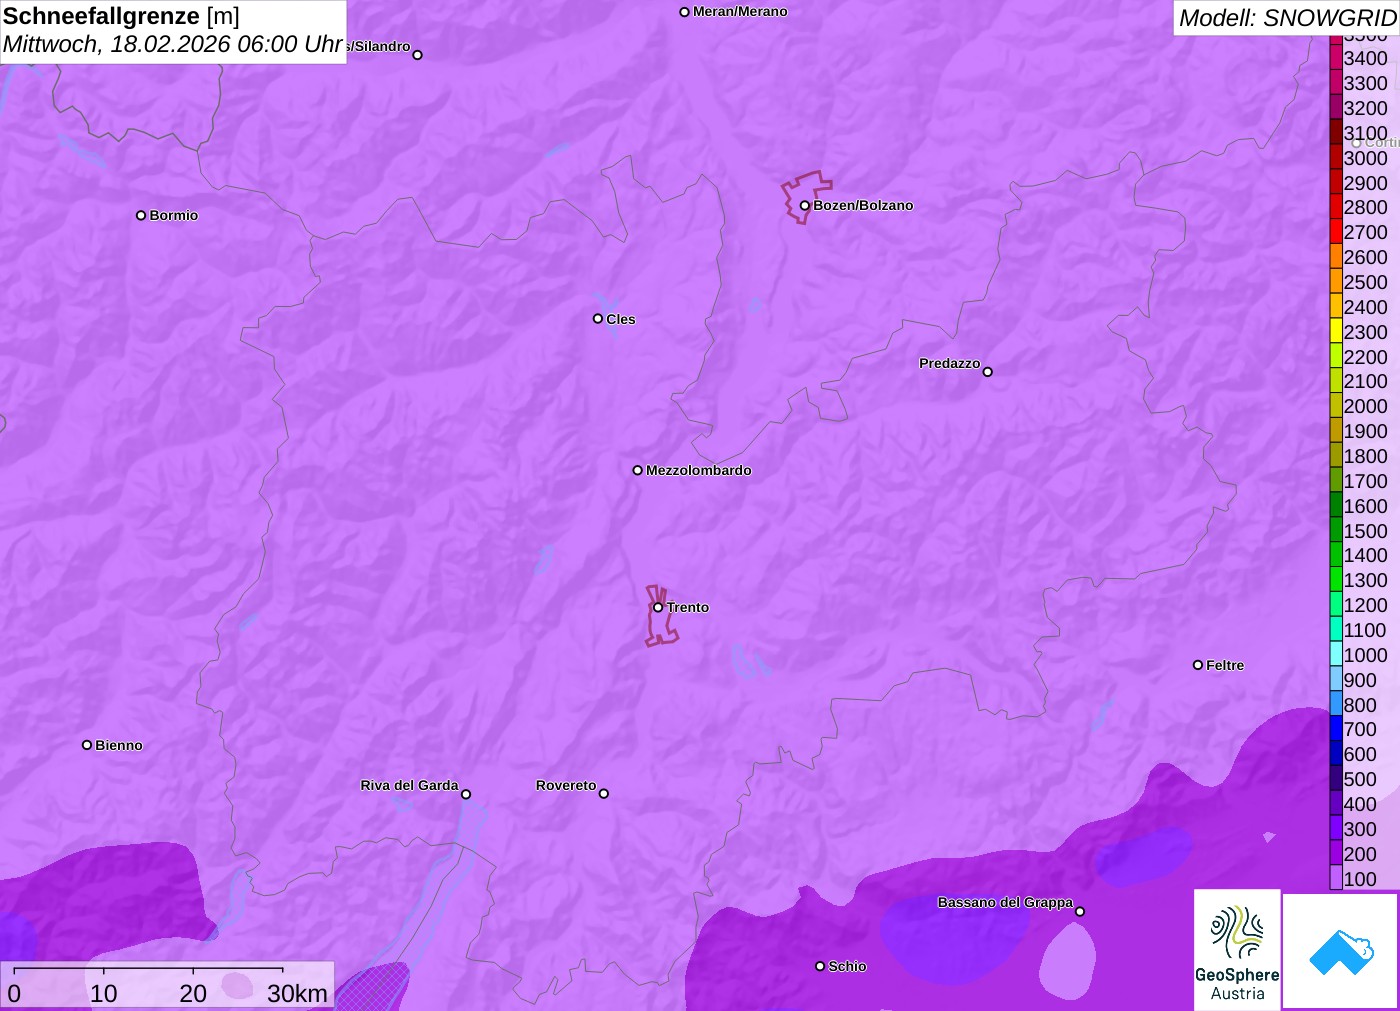Click the 30km scale bar label
Screen dimensions: 1400x1011
[x=297, y=993]
